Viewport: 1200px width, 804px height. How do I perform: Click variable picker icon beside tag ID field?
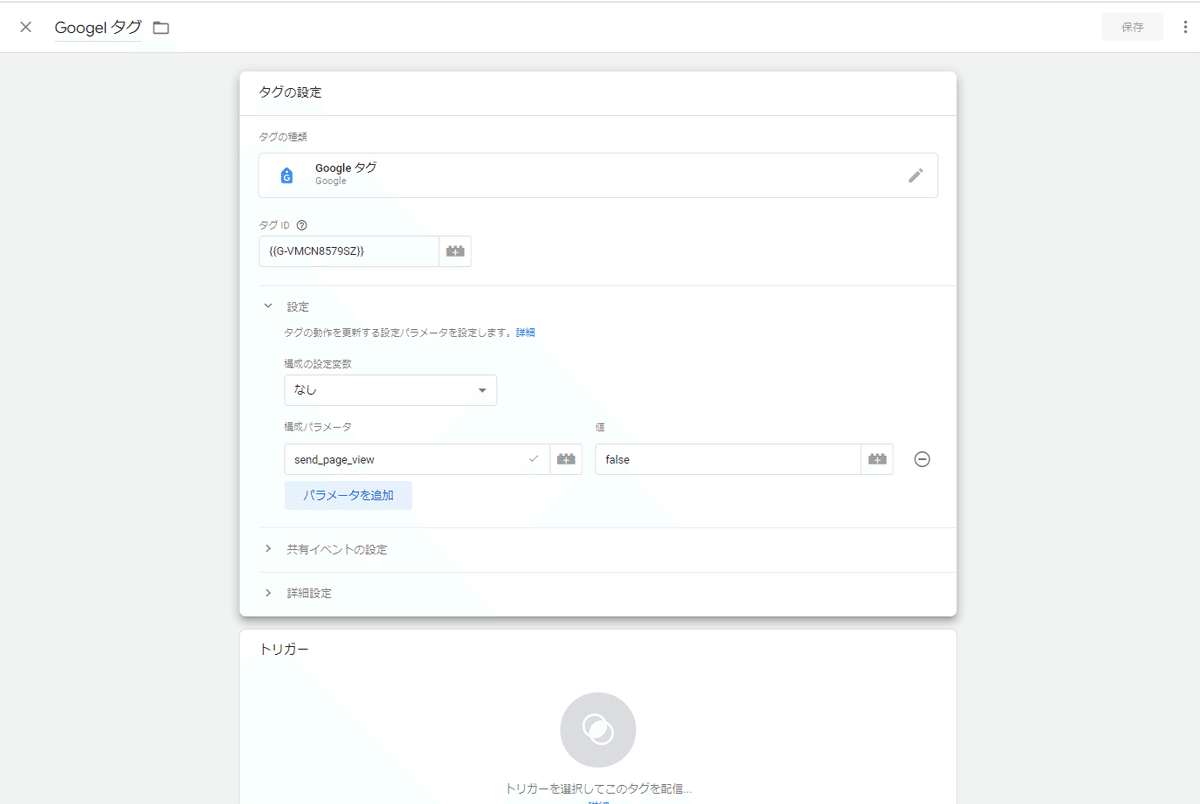(x=455, y=251)
